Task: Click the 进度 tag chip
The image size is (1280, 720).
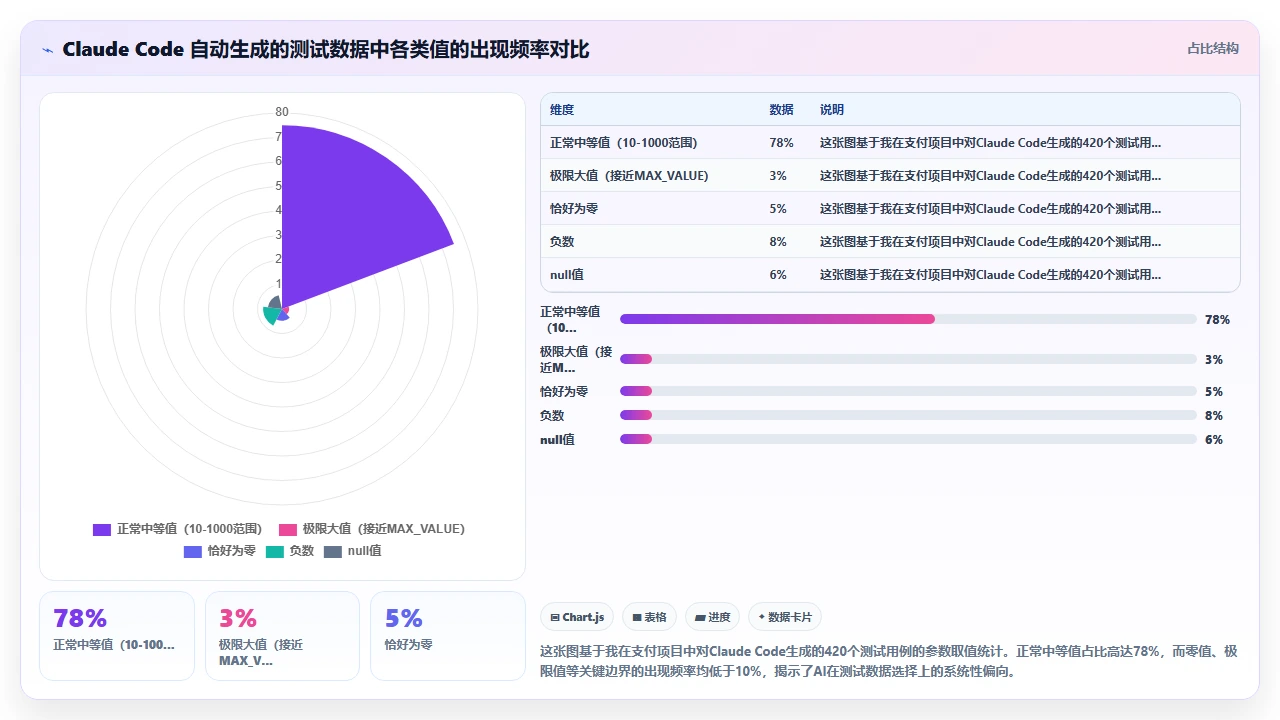Action: [713, 617]
